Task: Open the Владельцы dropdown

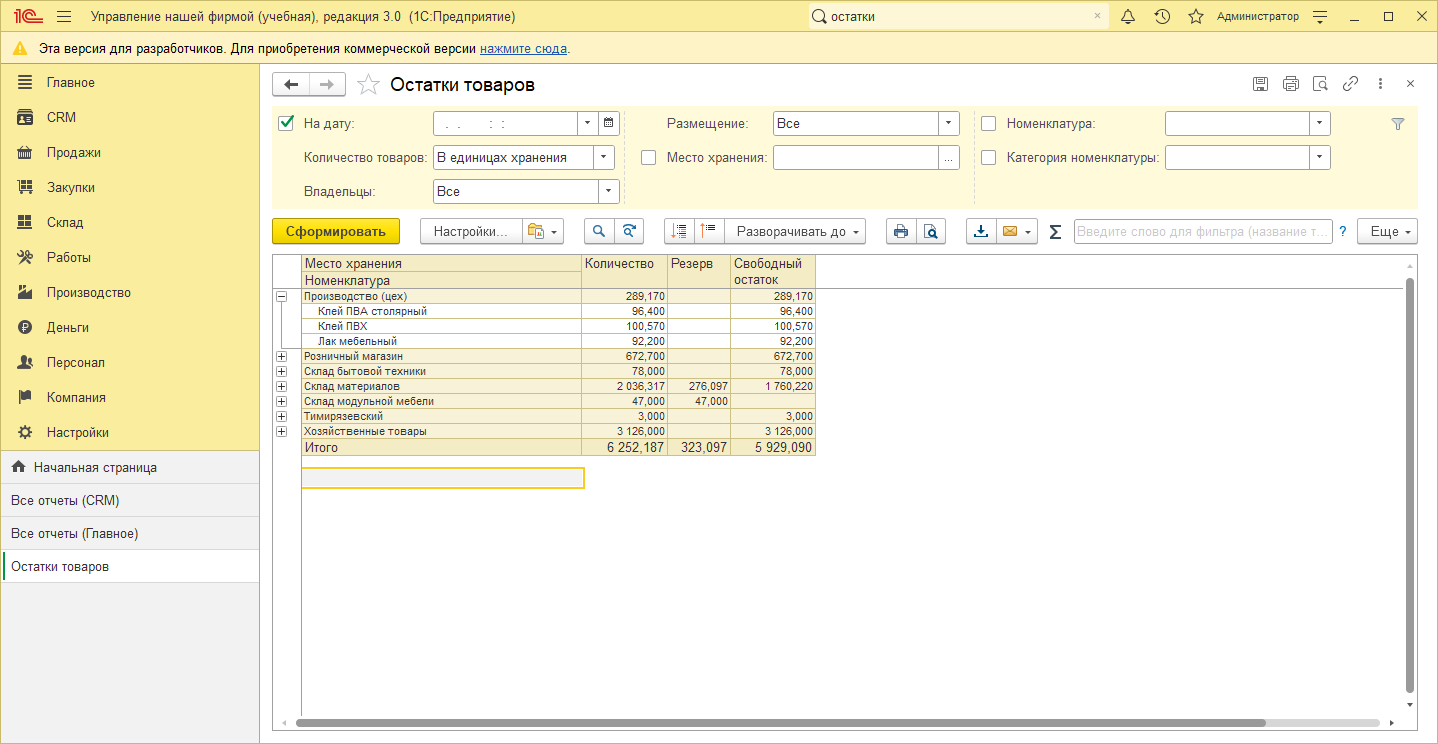Action: tap(608, 191)
